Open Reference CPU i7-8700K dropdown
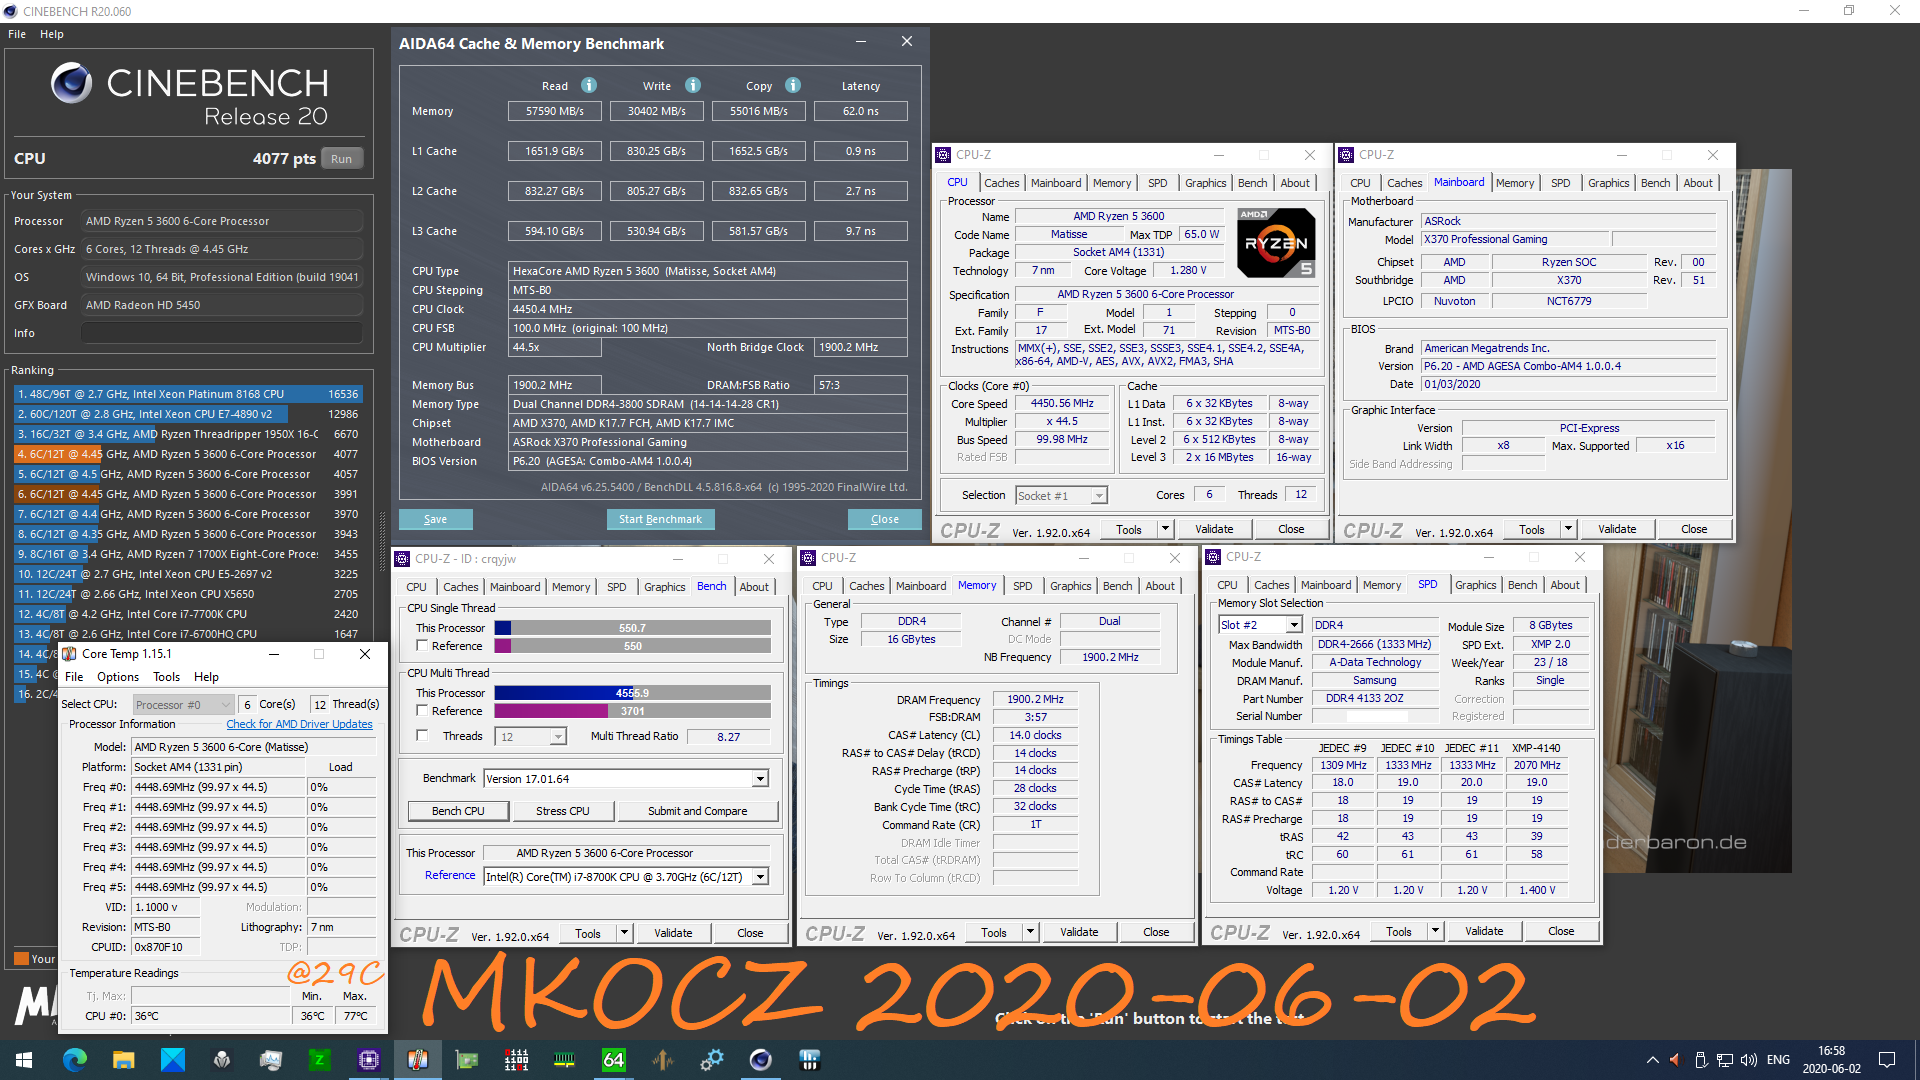Image resolution: width=1920 pixels, height=1080 pixels. coord(760,877)
